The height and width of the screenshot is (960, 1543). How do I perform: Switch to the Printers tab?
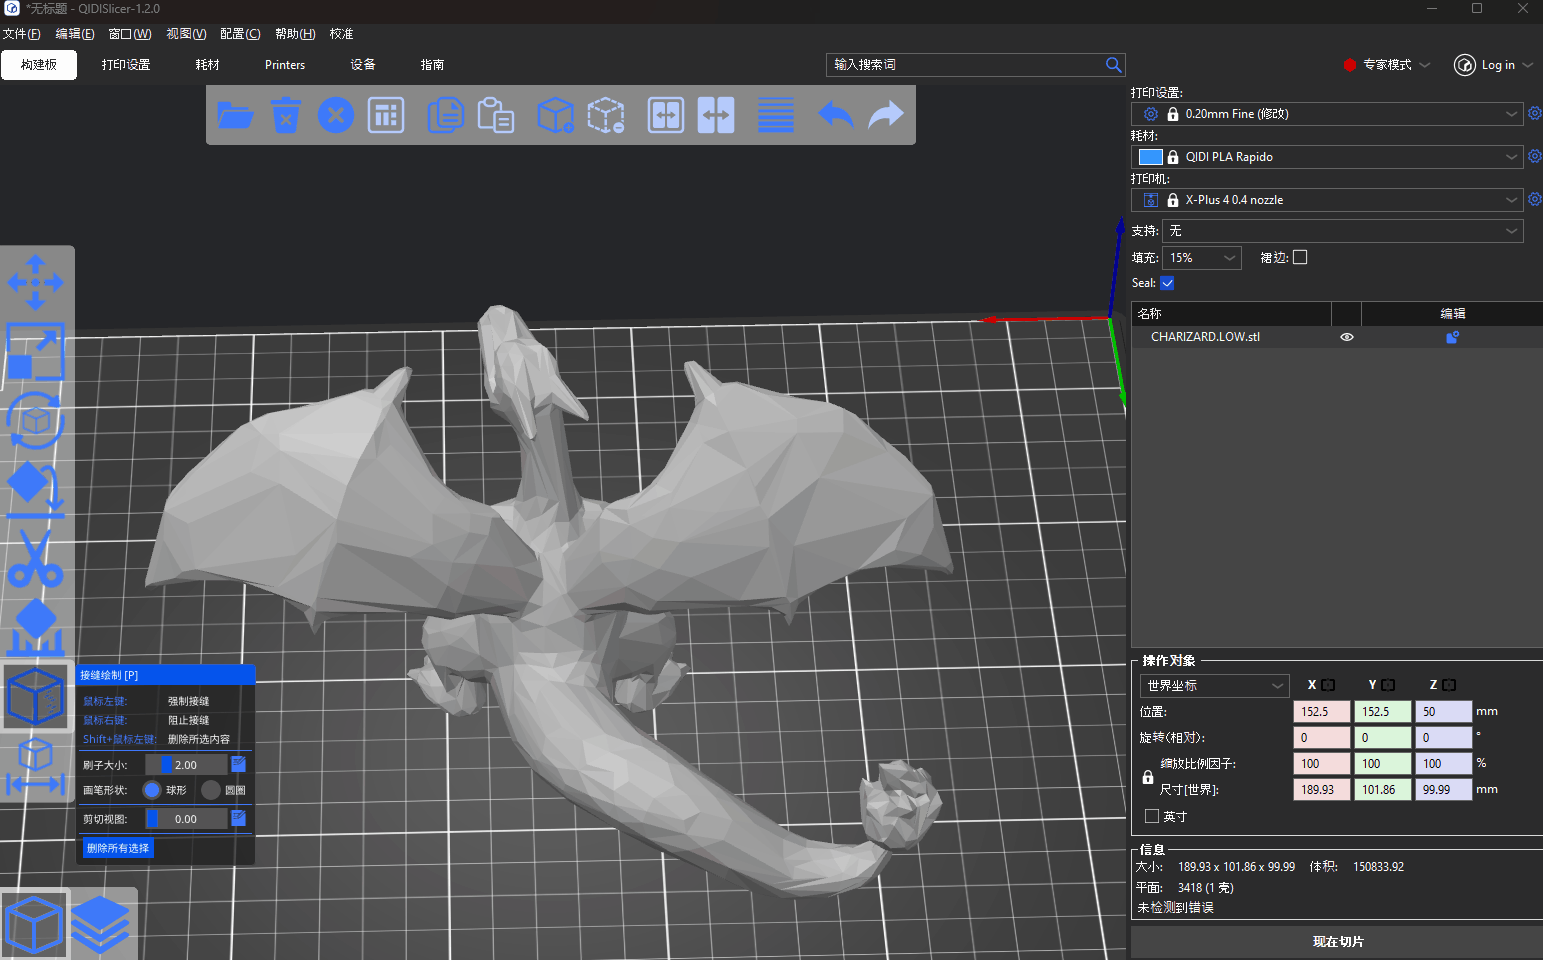[x=285, y=65]
